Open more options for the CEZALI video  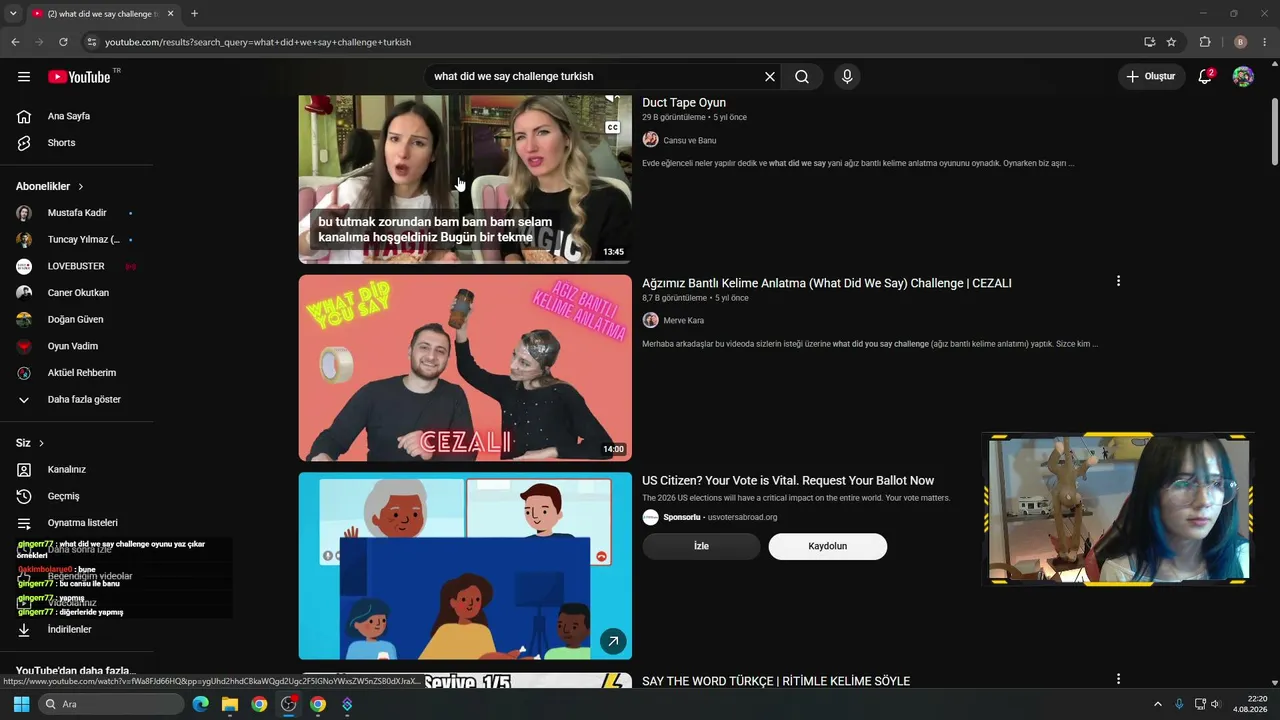pos(1118,282)
